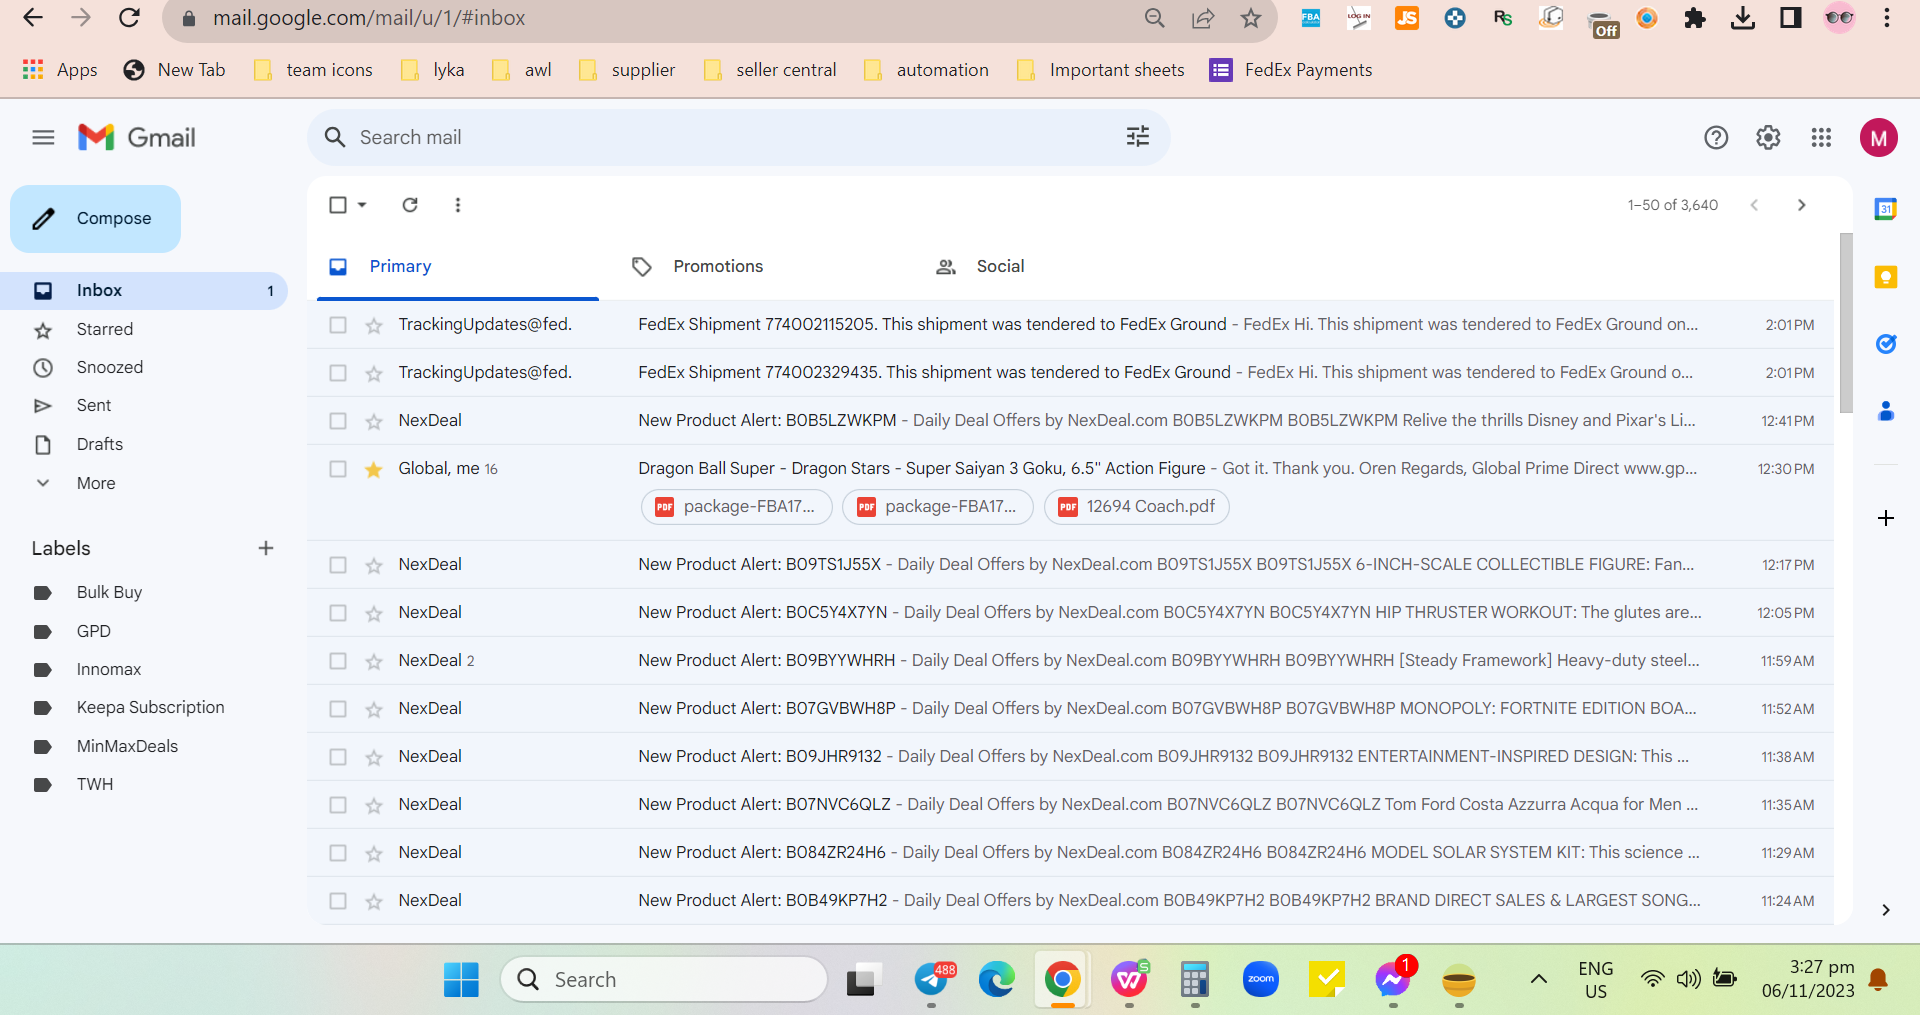Tick checkbox for NexDeal B09BYYWHRH email
Viewport: 1920px width, 1015px height.
pos(338,661)
